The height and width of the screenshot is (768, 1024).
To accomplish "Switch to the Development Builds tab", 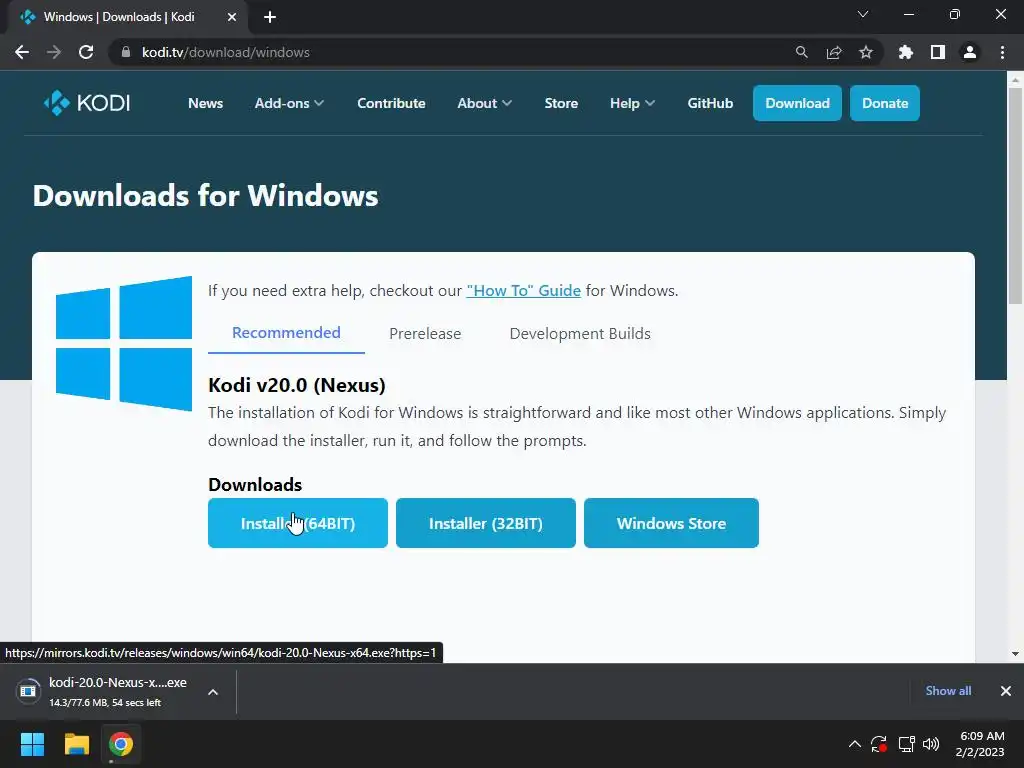I will pos(580,334).
